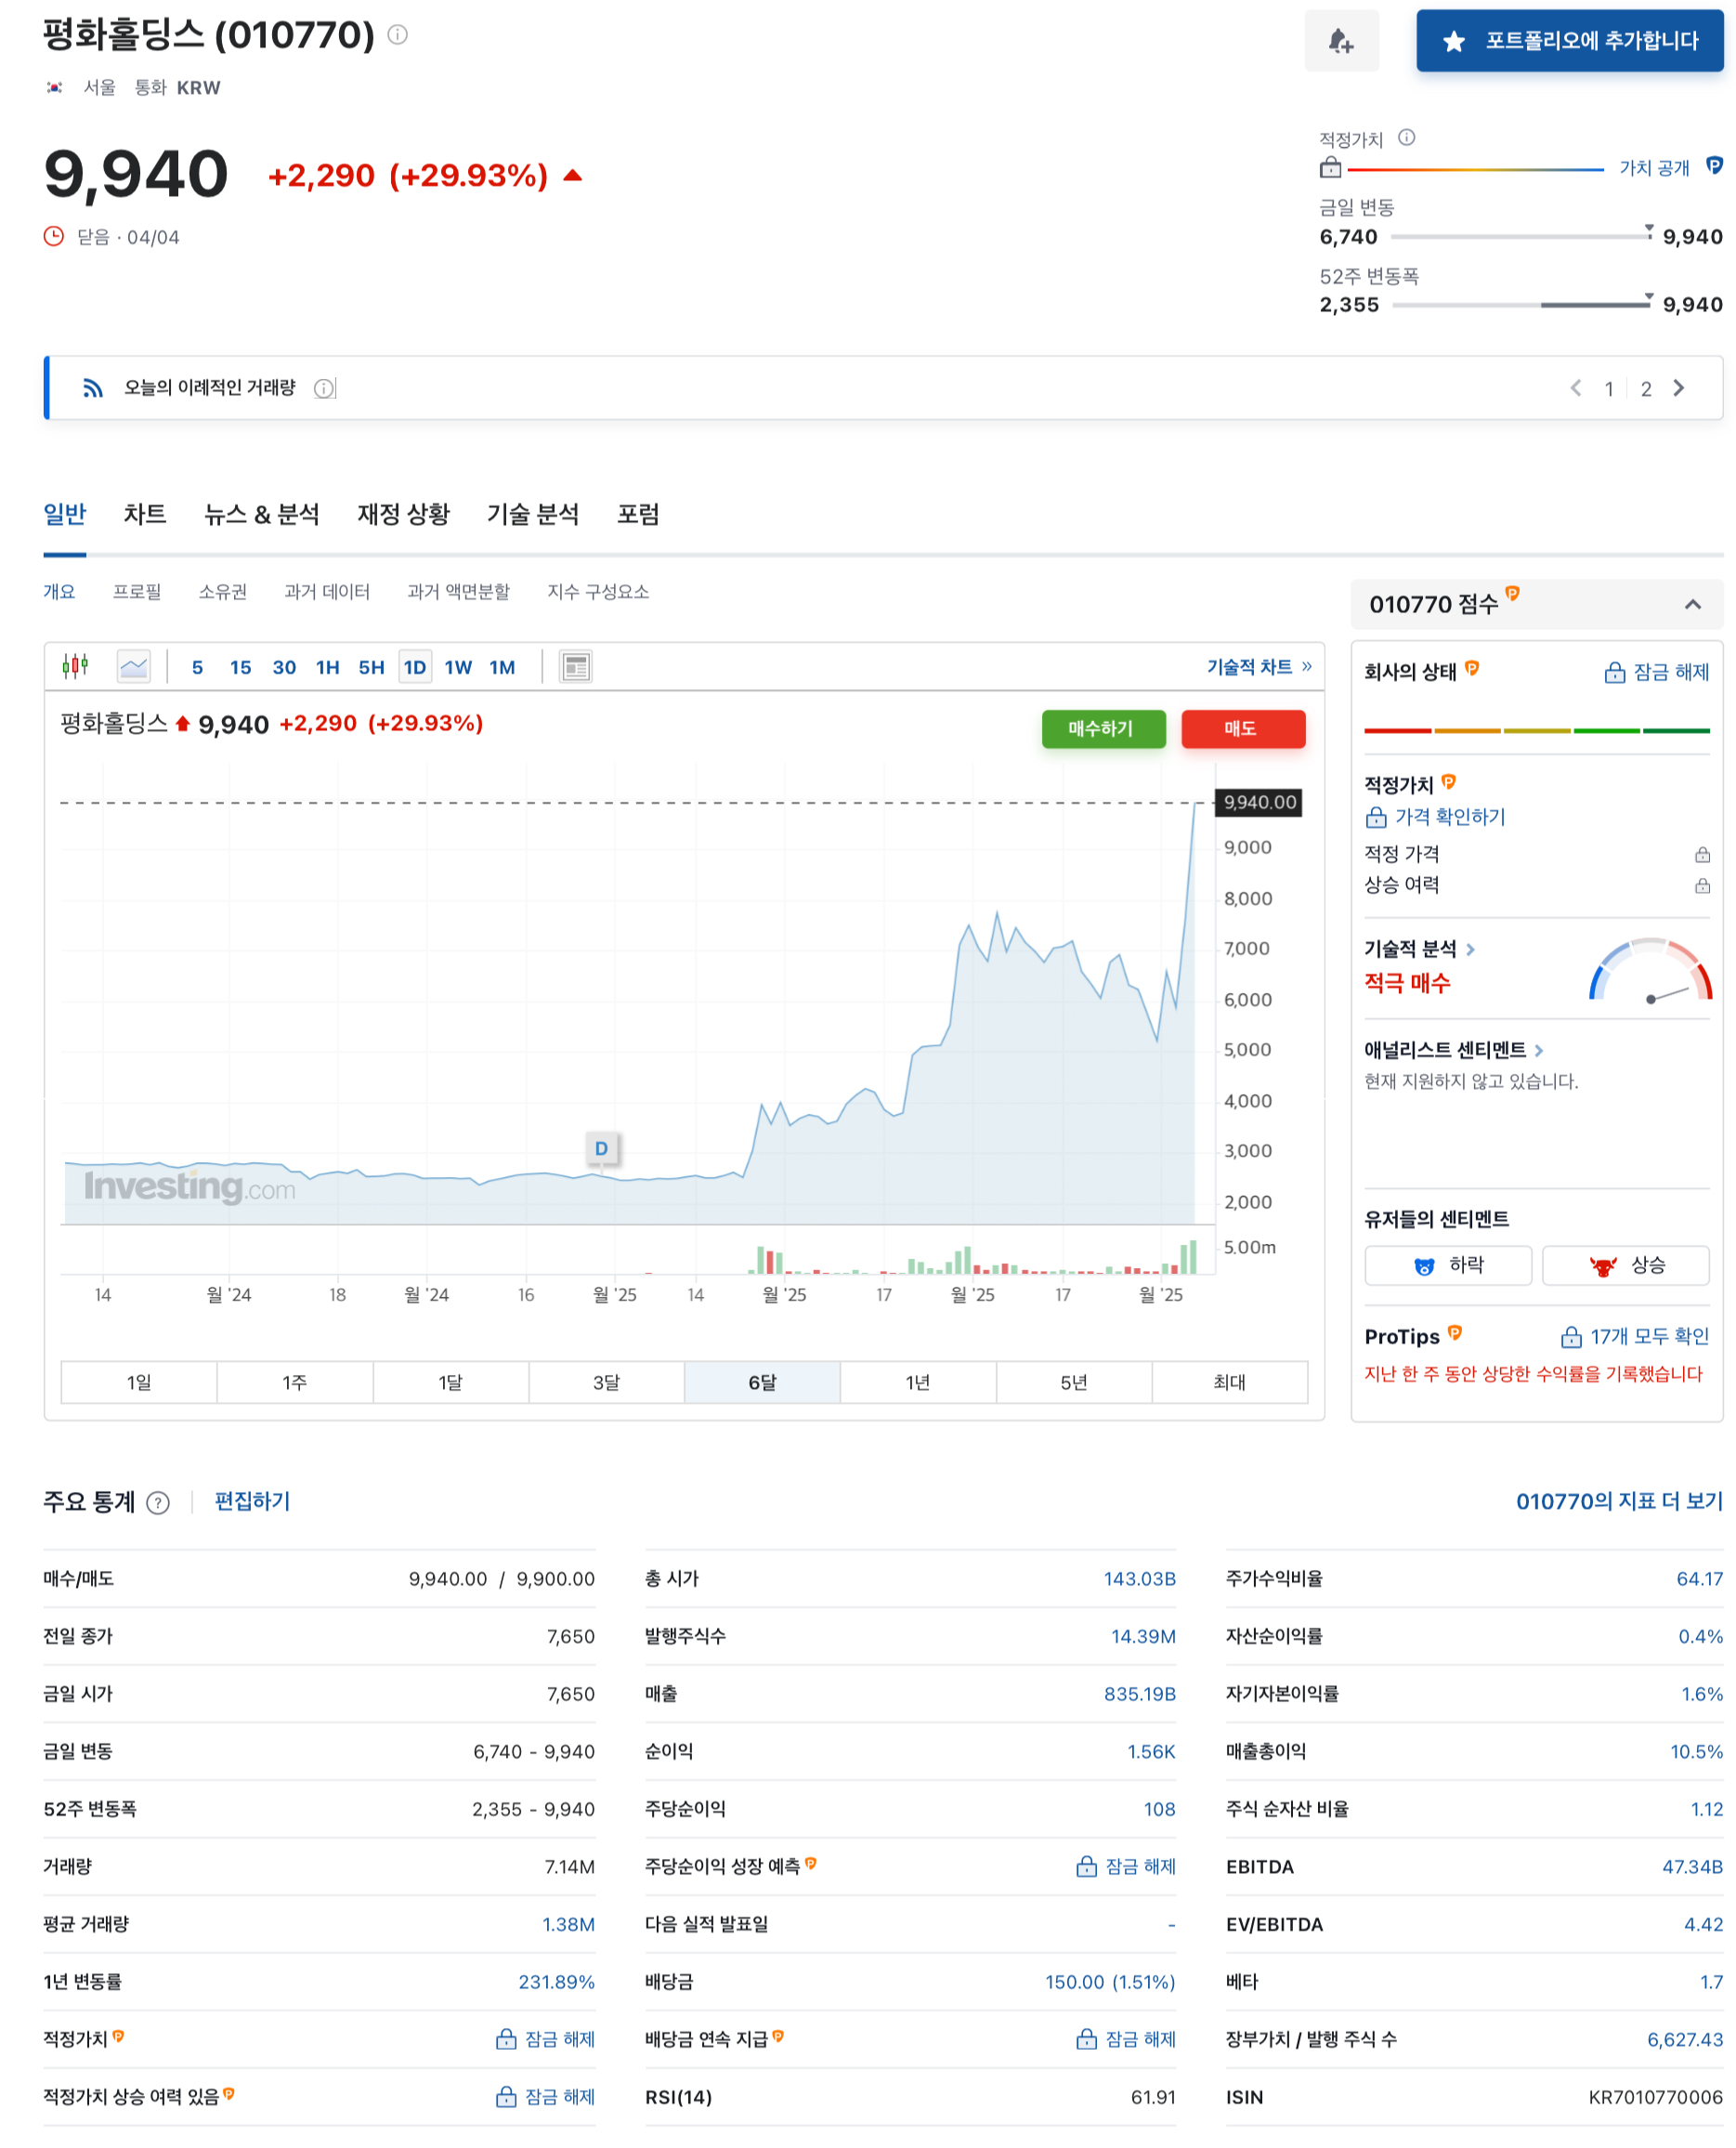Open 010770의 지표 더 보기 link

(x=1619, y=1501)
